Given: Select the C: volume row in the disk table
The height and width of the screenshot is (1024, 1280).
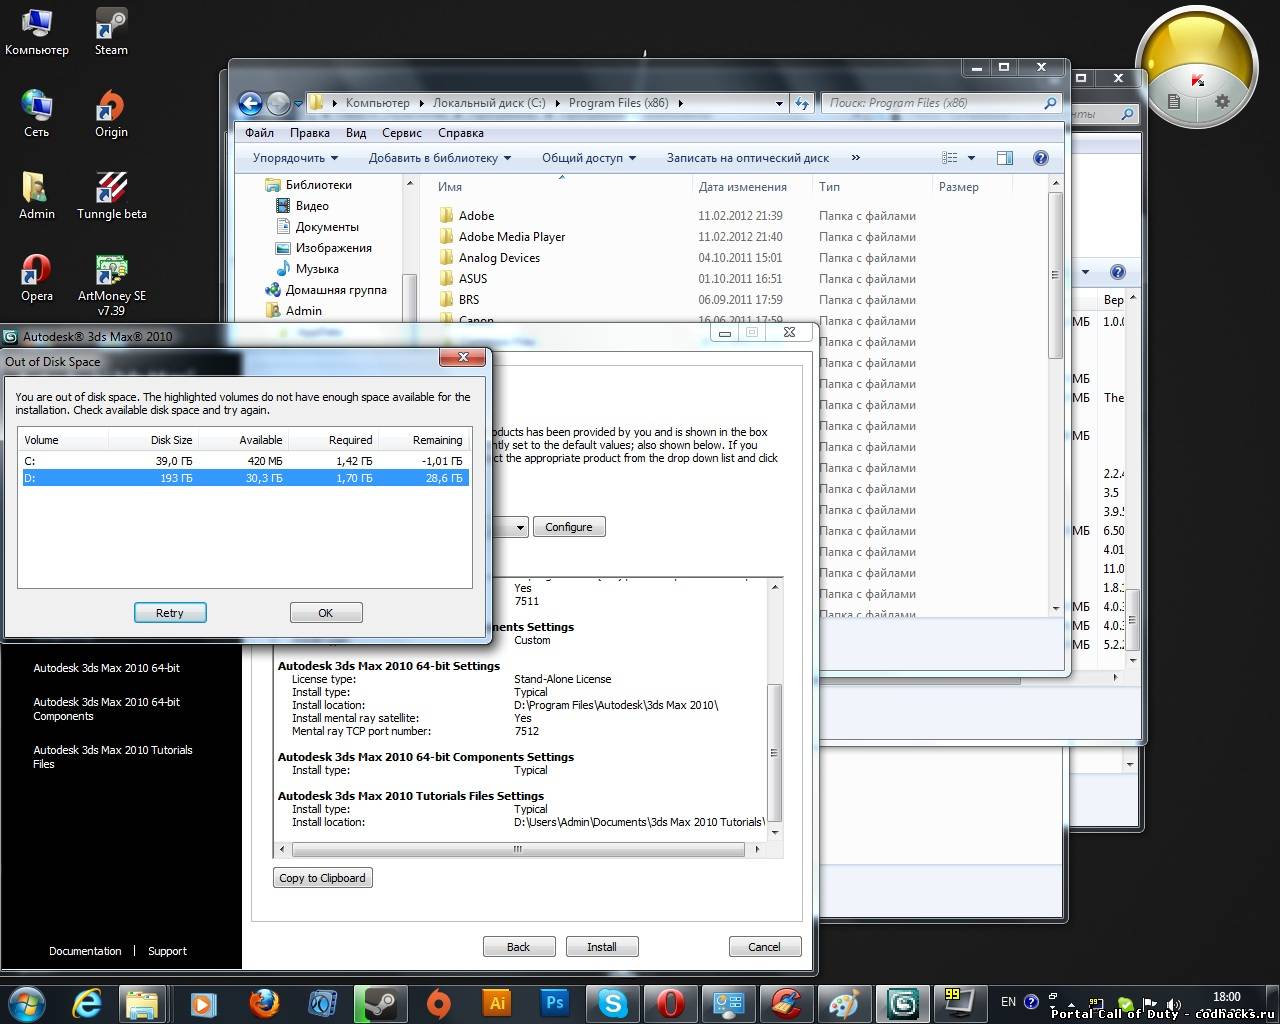Looking at the screenshot, I should tap(245, 461).
